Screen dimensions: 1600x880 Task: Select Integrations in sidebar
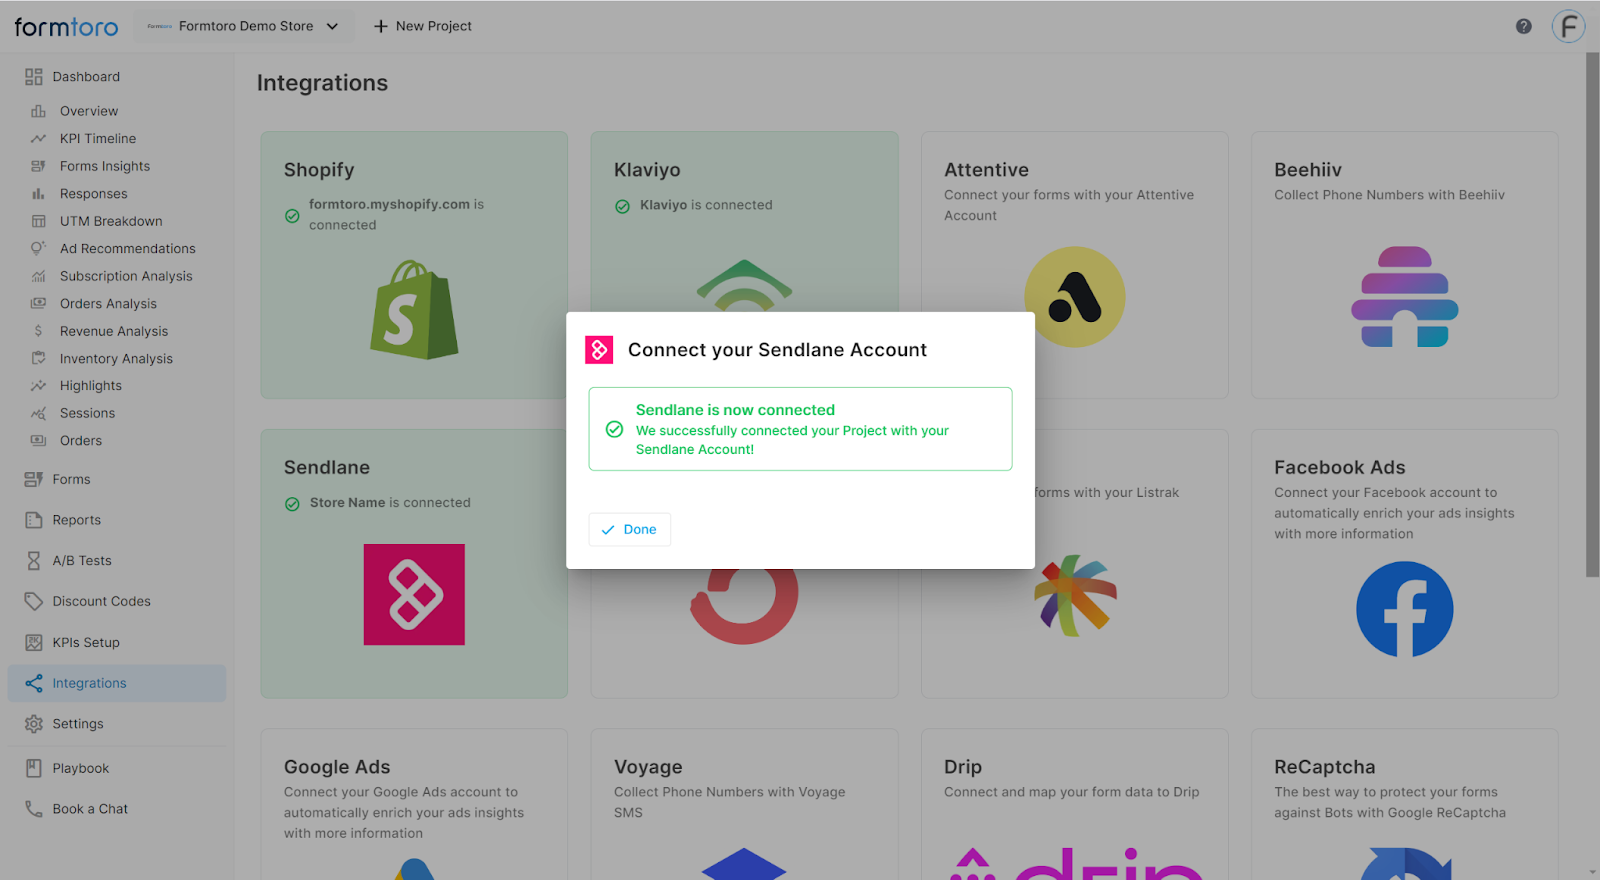pos(117,683)
